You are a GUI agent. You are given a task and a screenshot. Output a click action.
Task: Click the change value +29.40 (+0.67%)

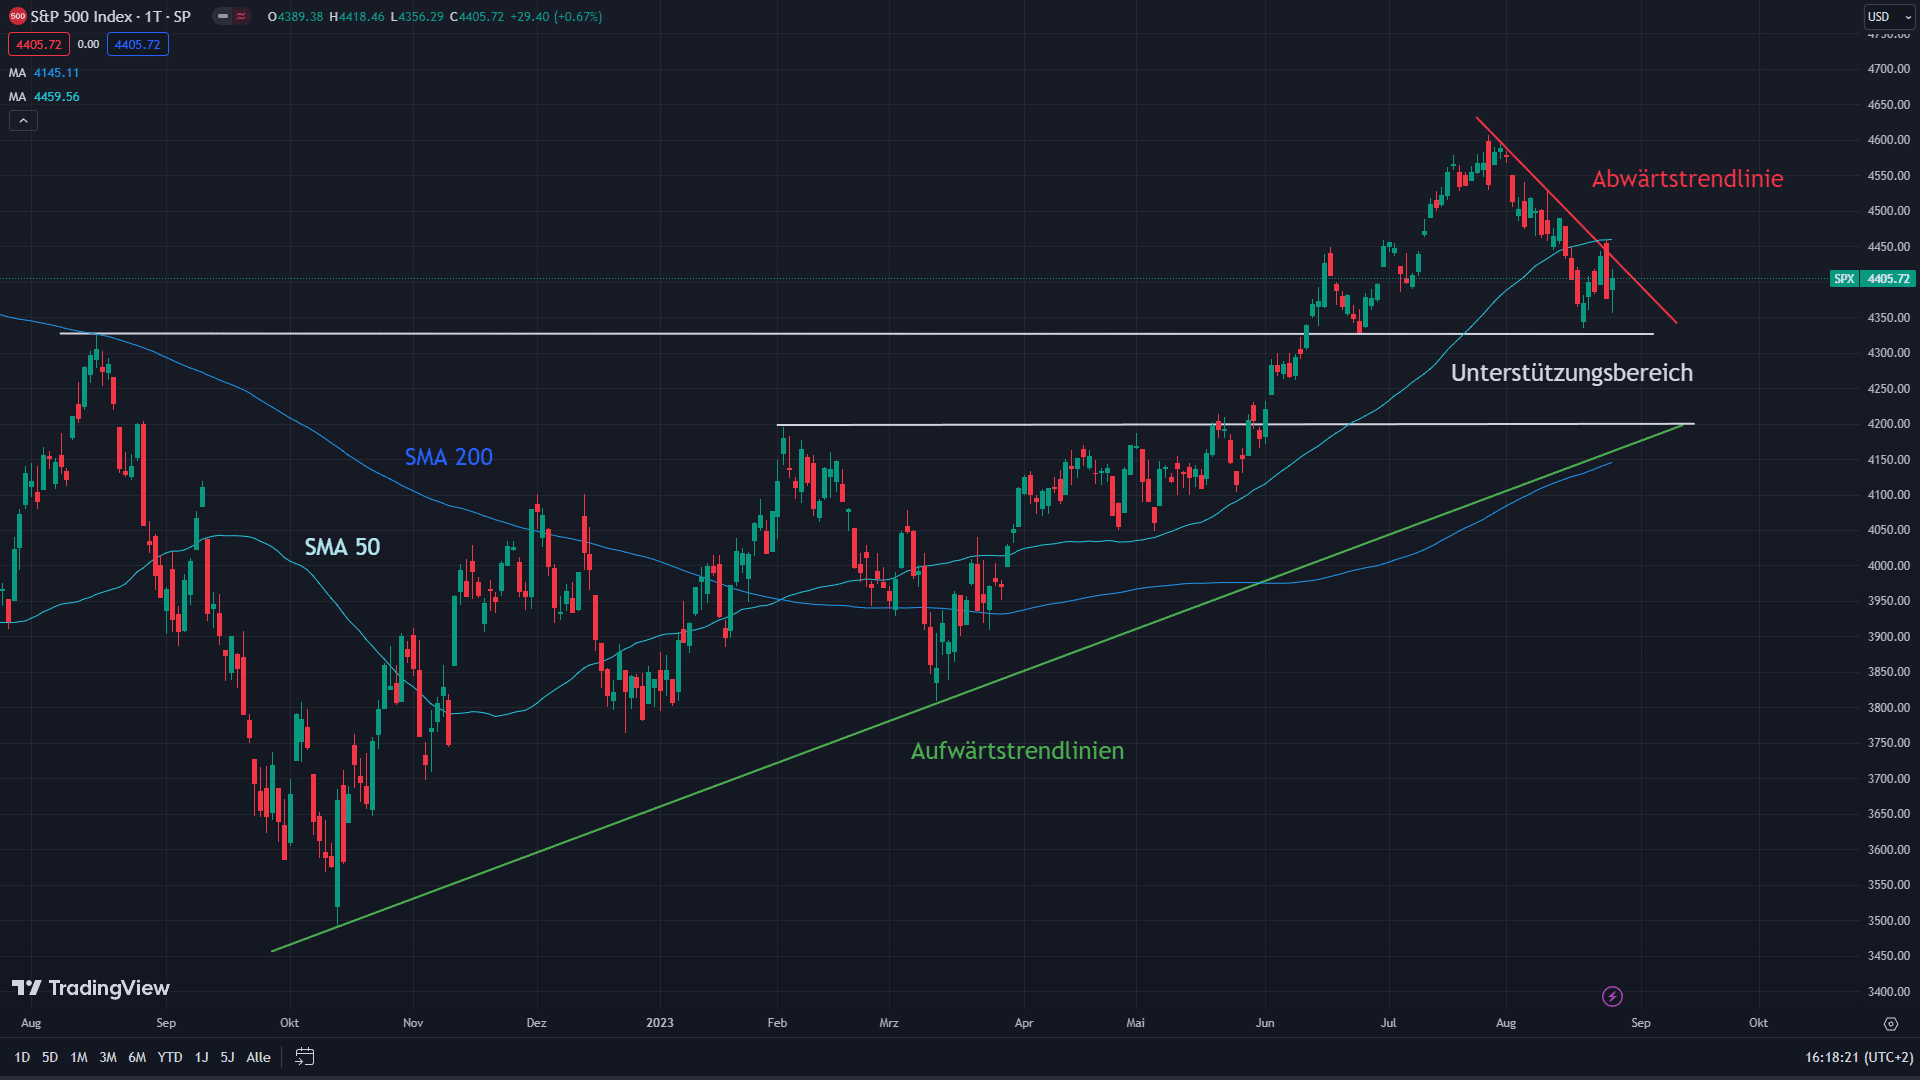556,17
